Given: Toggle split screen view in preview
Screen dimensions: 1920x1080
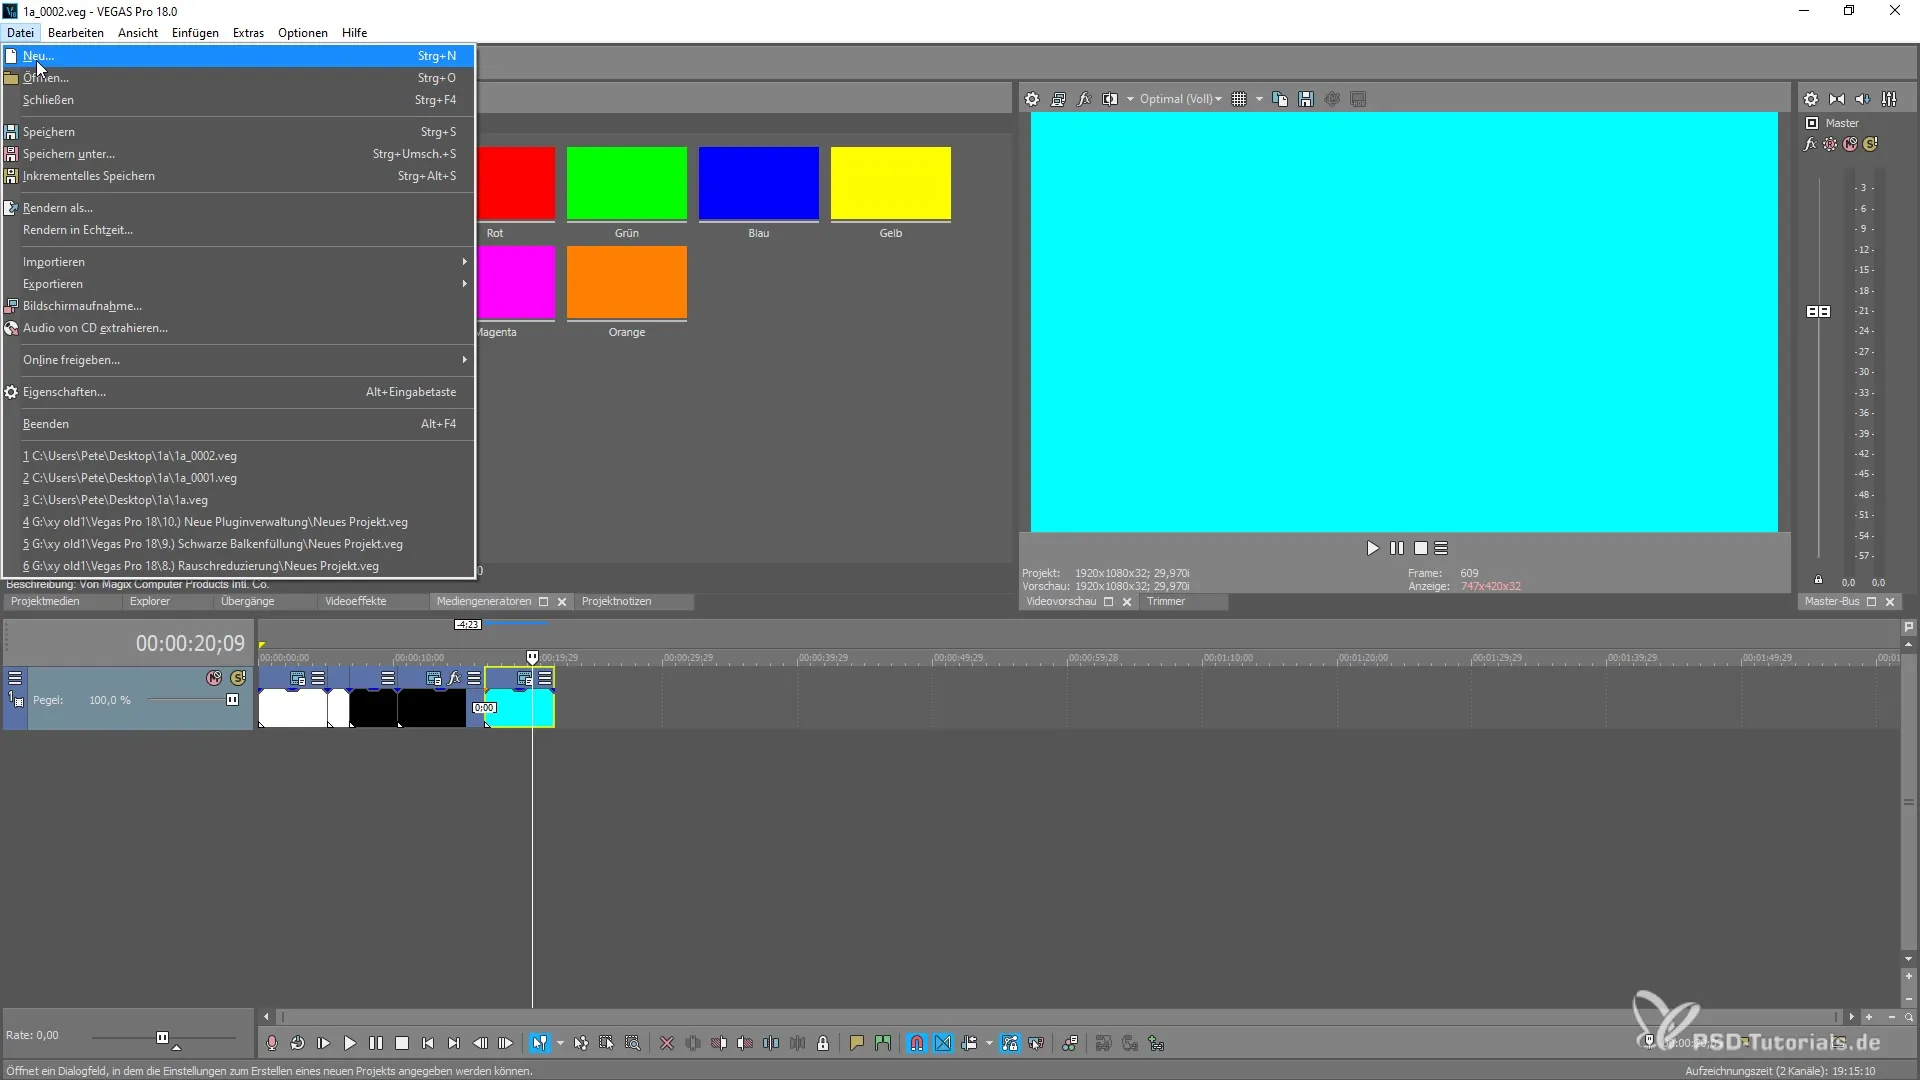Looking at the screenshot, I should pos(1110,99).
